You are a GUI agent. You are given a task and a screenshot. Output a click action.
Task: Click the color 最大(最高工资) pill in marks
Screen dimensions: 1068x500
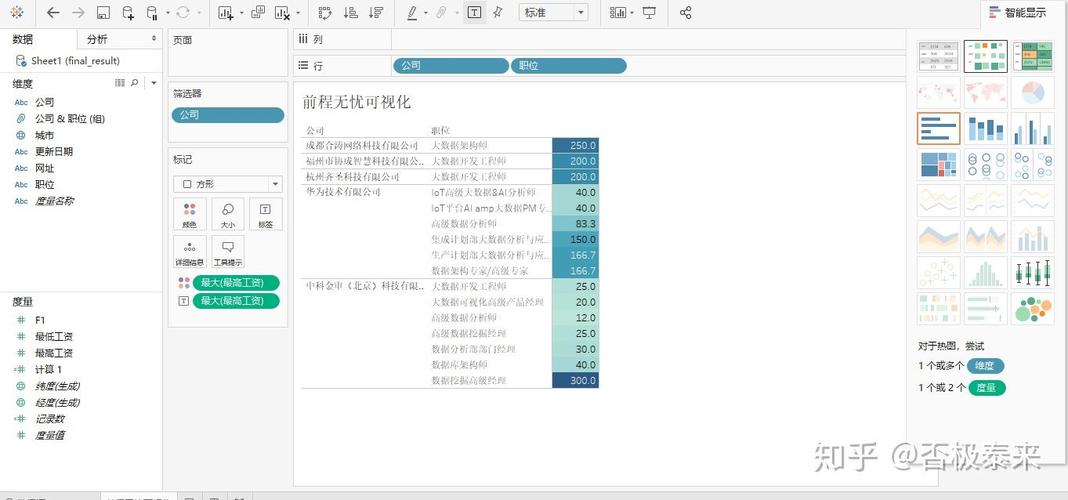(x=236, y=283)
